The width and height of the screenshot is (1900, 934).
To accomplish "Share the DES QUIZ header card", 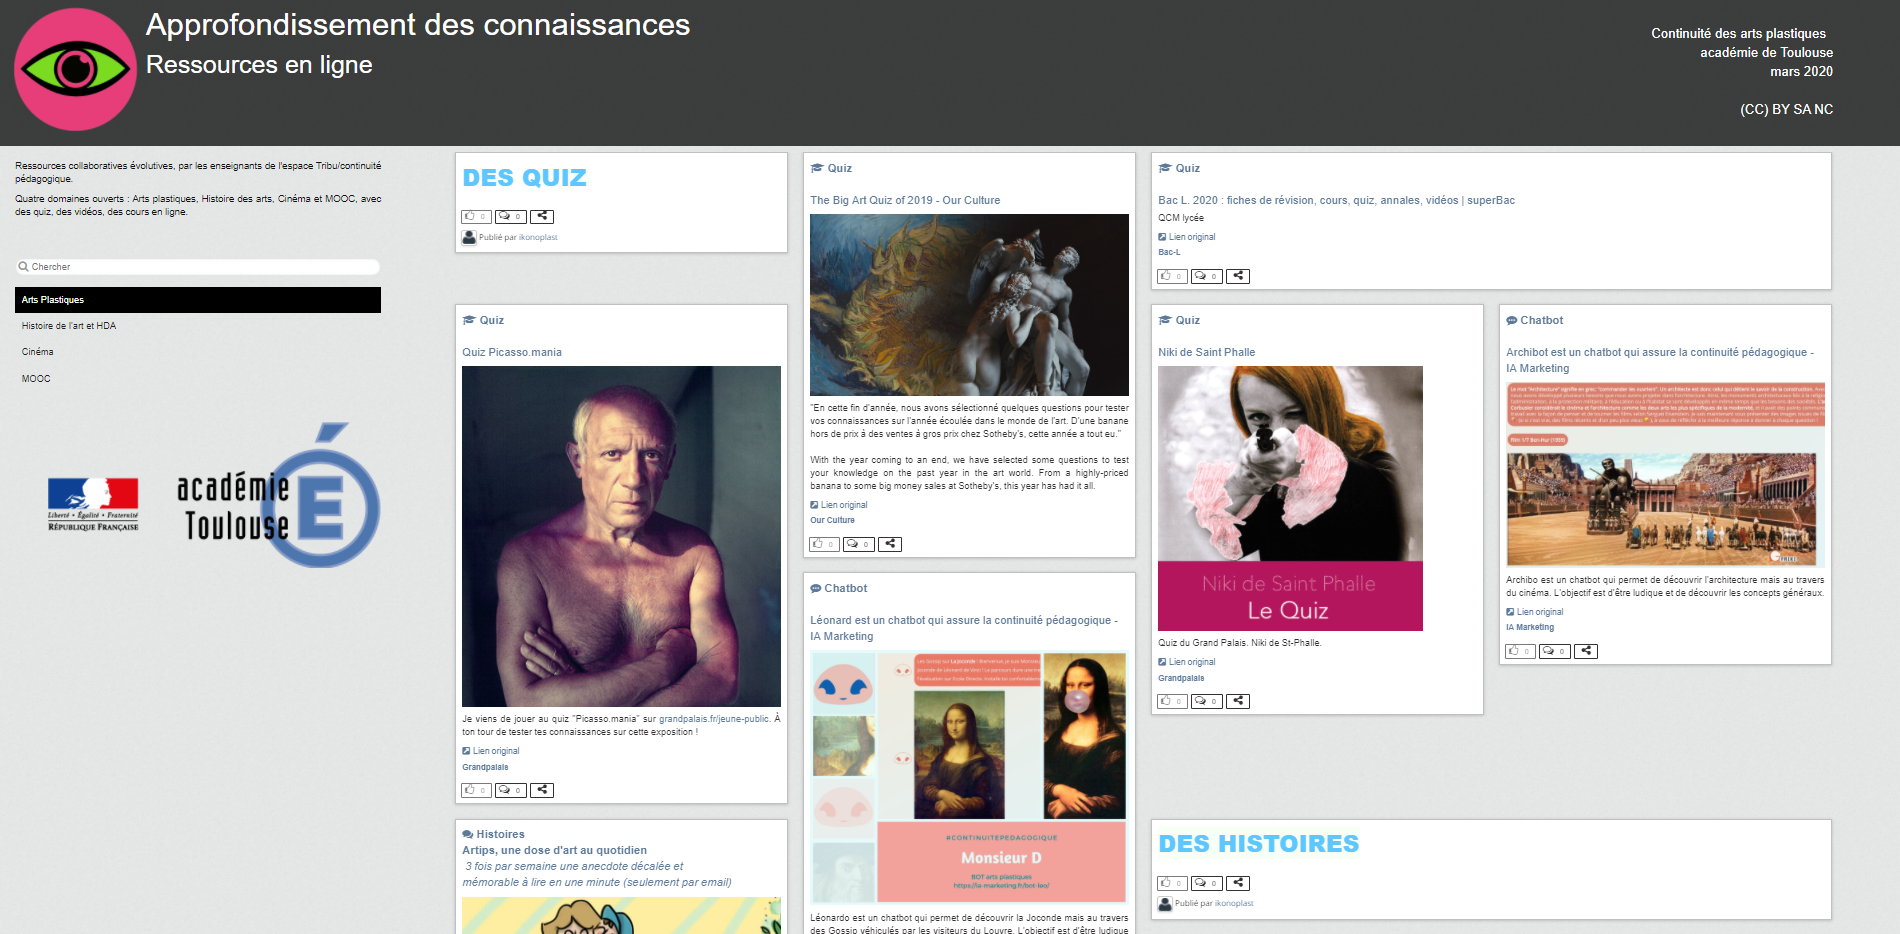I will (x=542, y=216).
